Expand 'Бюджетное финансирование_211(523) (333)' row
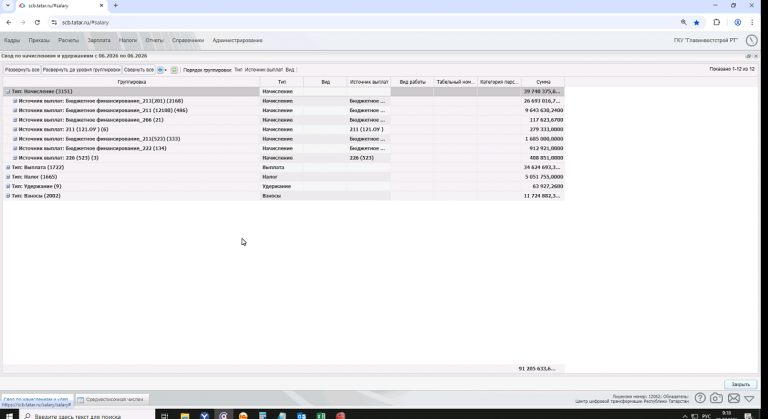Image resolution: width=768 pixels, height=419 pixels. point(15,139)
